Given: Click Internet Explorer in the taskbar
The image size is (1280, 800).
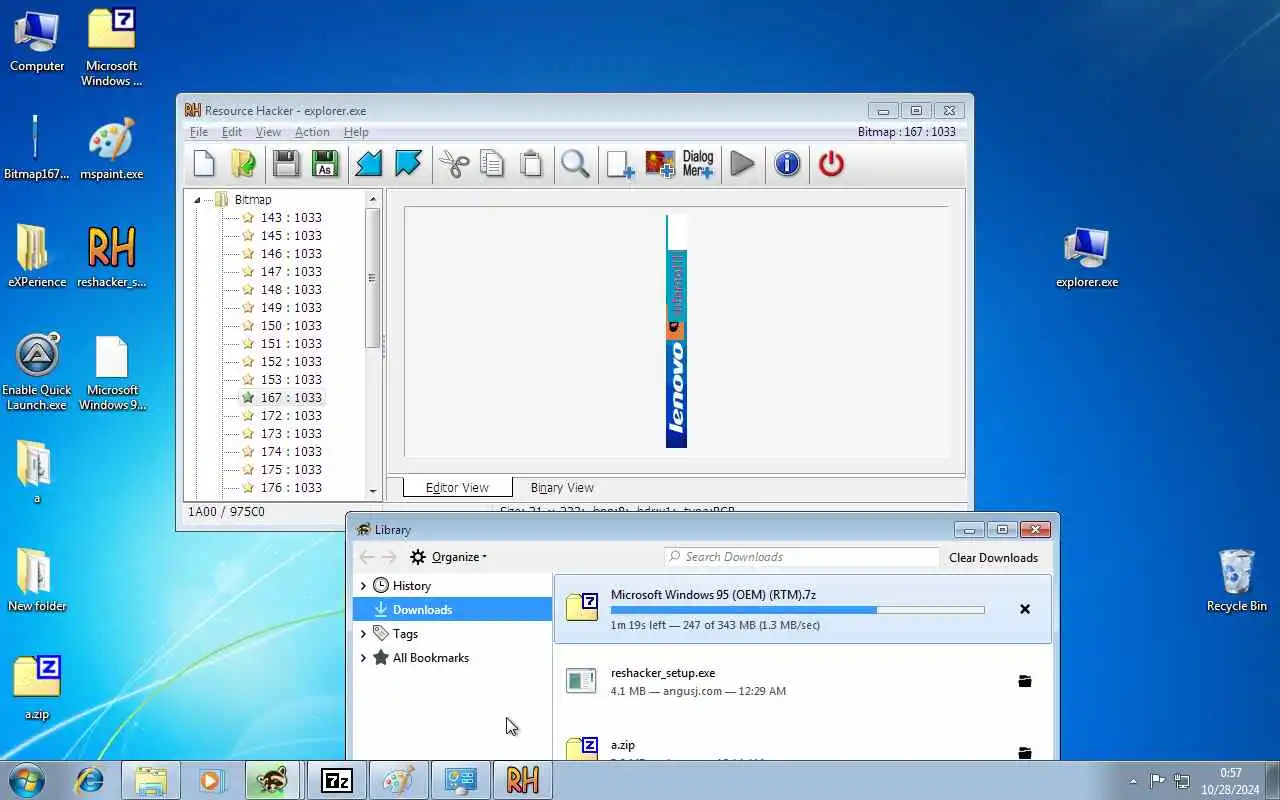Looking at the screenshot, I should (89, 780).
